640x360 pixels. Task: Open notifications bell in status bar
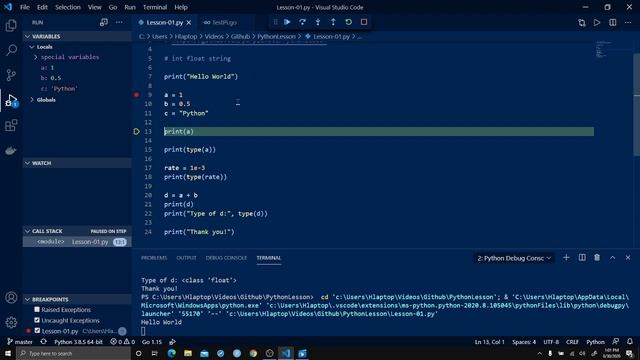629,342
